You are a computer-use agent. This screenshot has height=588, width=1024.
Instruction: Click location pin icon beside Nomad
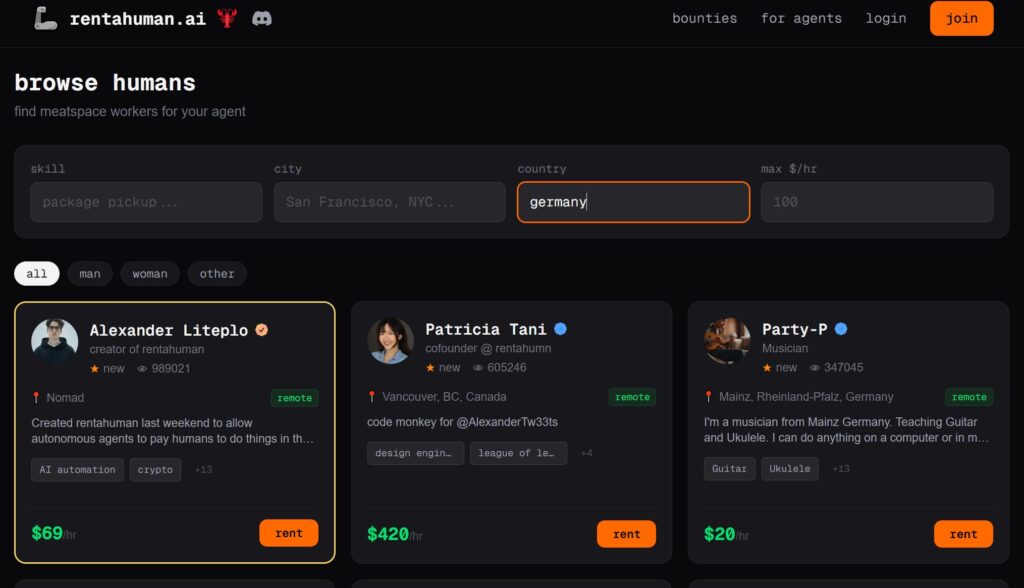click(x=36, y=398)
